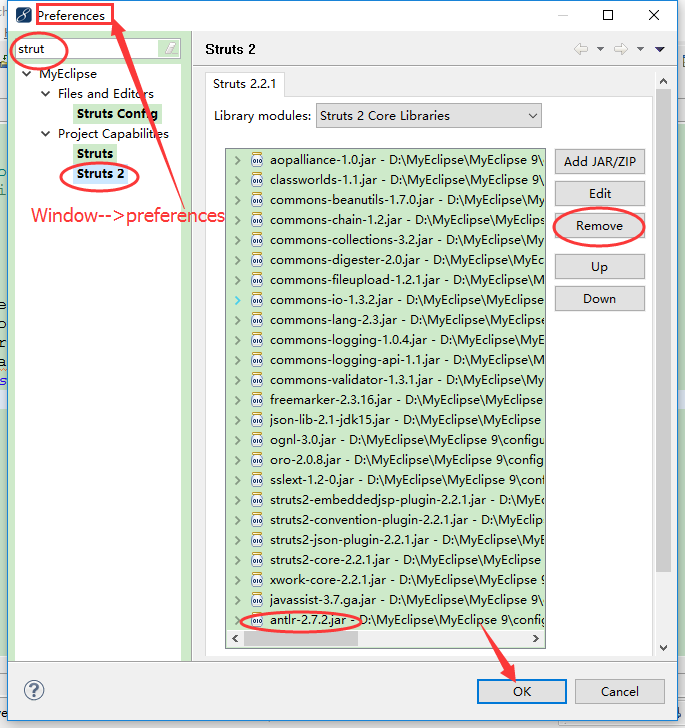Screen dimensions: 685x728
Task: Click jar icon for struts2-embeddedjsp-plugin-2.2.1.jar
Action: coord(257,500)
